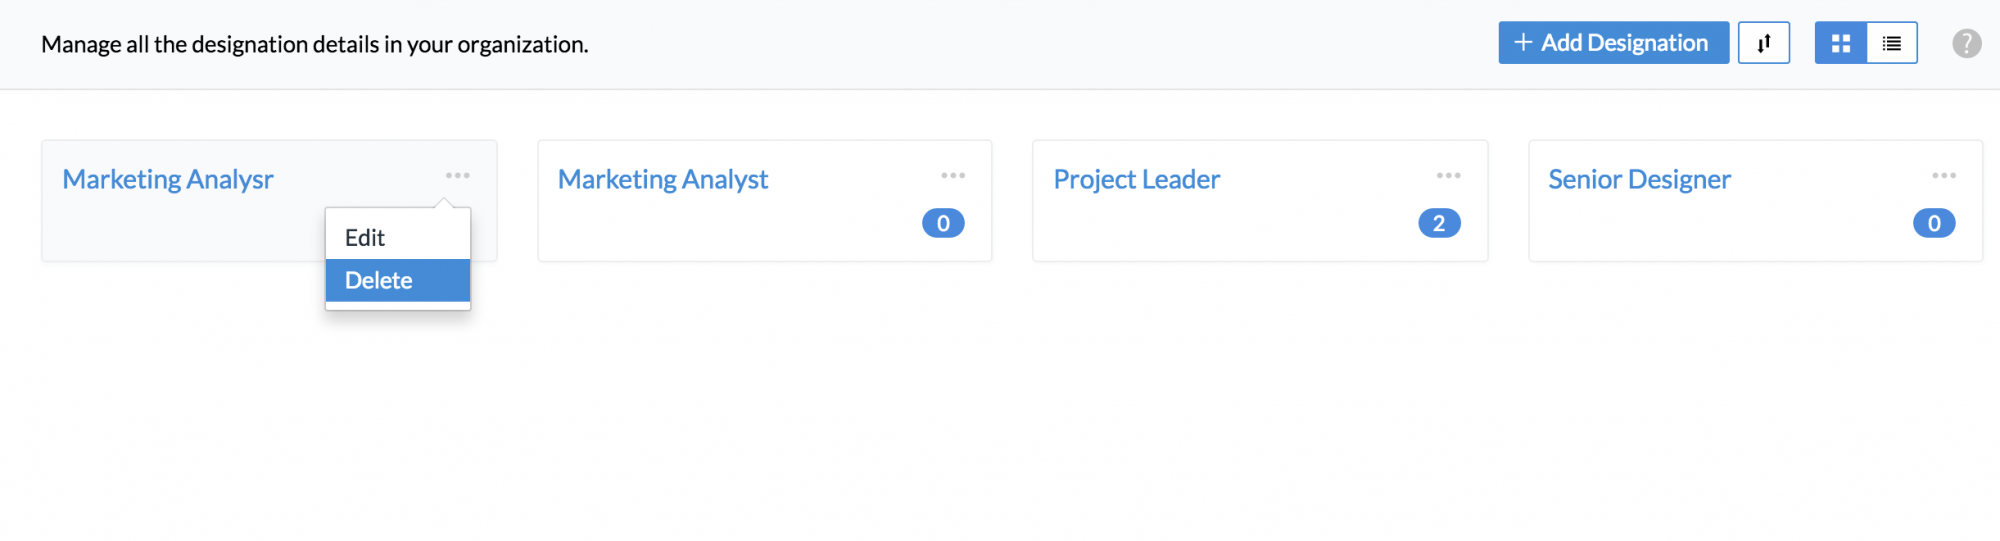This screenshot has width=2000, height=541.
Task: Expand more options for Senior Designer
Action: click(x=1944, y=175)
